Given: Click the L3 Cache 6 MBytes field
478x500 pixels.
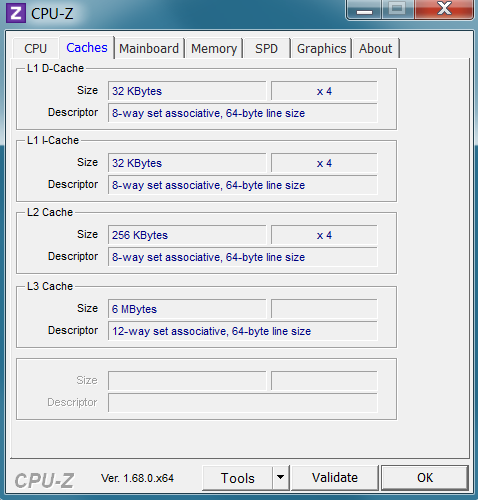Looking at the screenshot, I should [187, 309].
